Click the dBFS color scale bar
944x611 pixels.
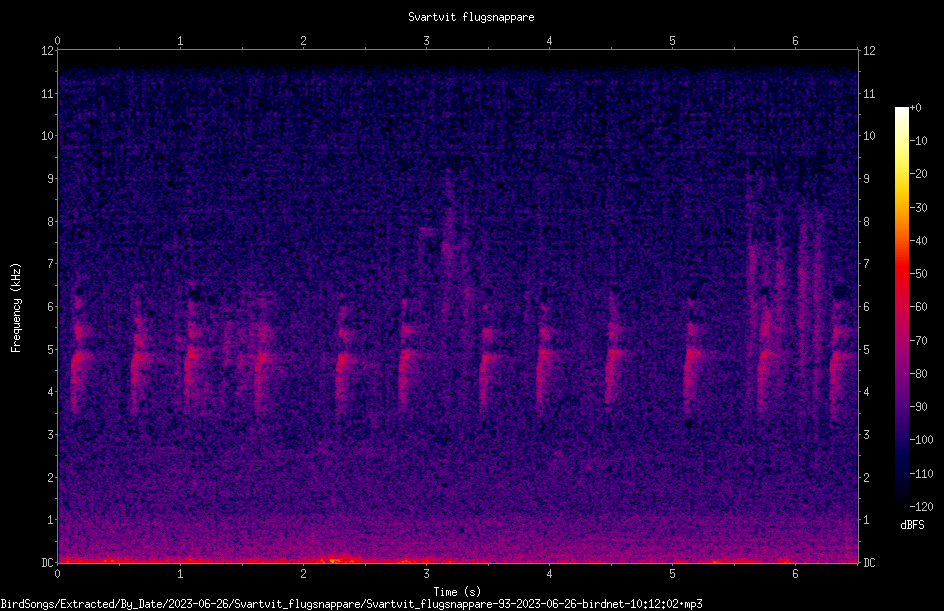click(x=901, y=306)
